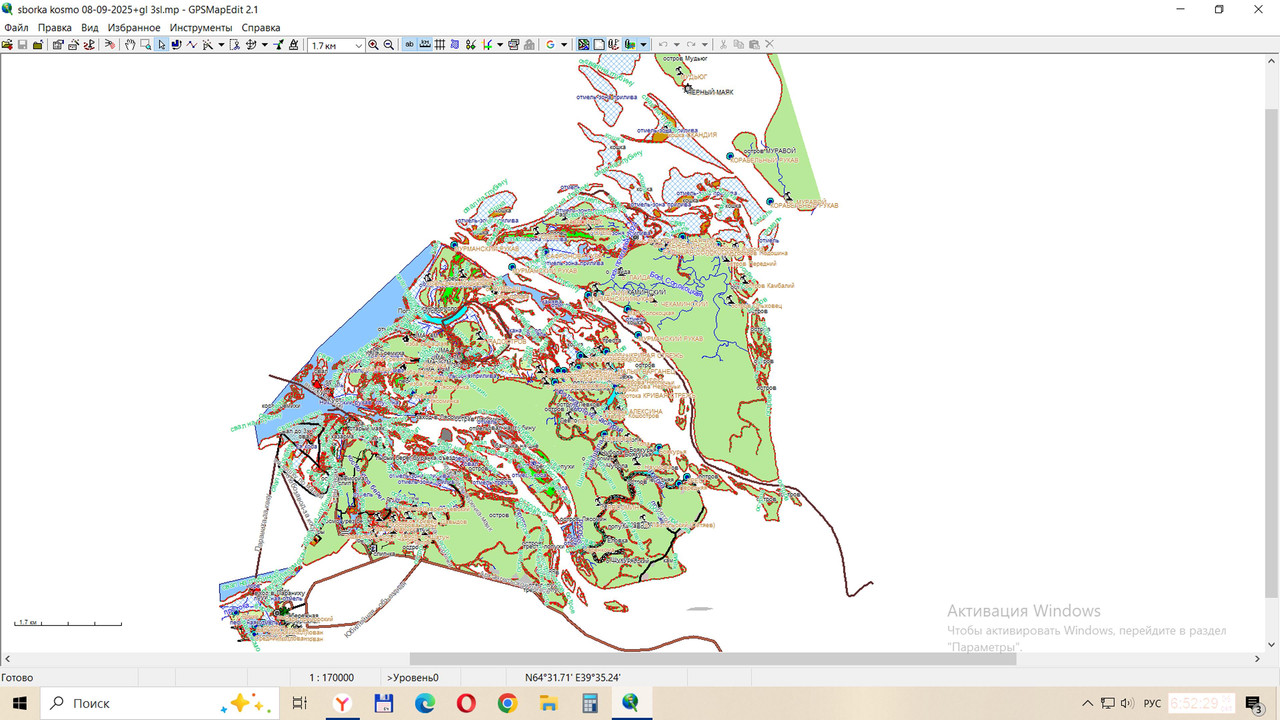Expand the Undo history dropdown arrow
The width and height of the screenshot is (1280, 720).
676,45
